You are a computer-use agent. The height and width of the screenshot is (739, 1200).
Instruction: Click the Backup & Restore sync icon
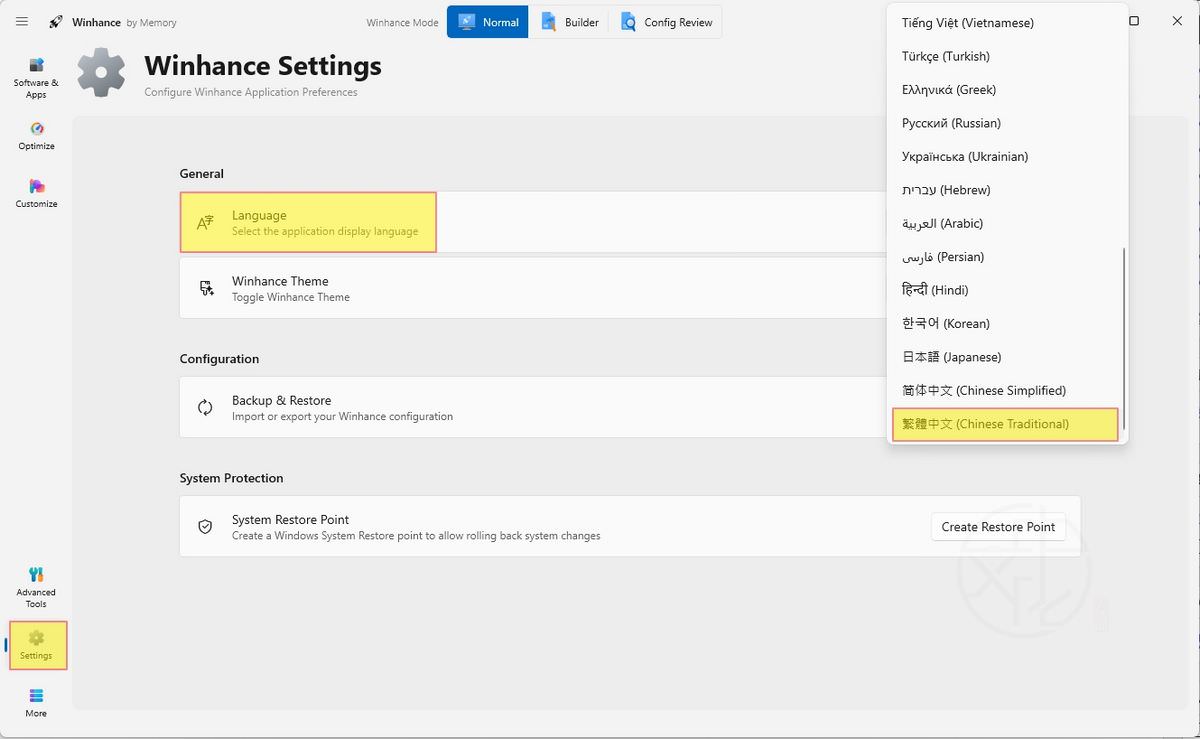(205, 407)
